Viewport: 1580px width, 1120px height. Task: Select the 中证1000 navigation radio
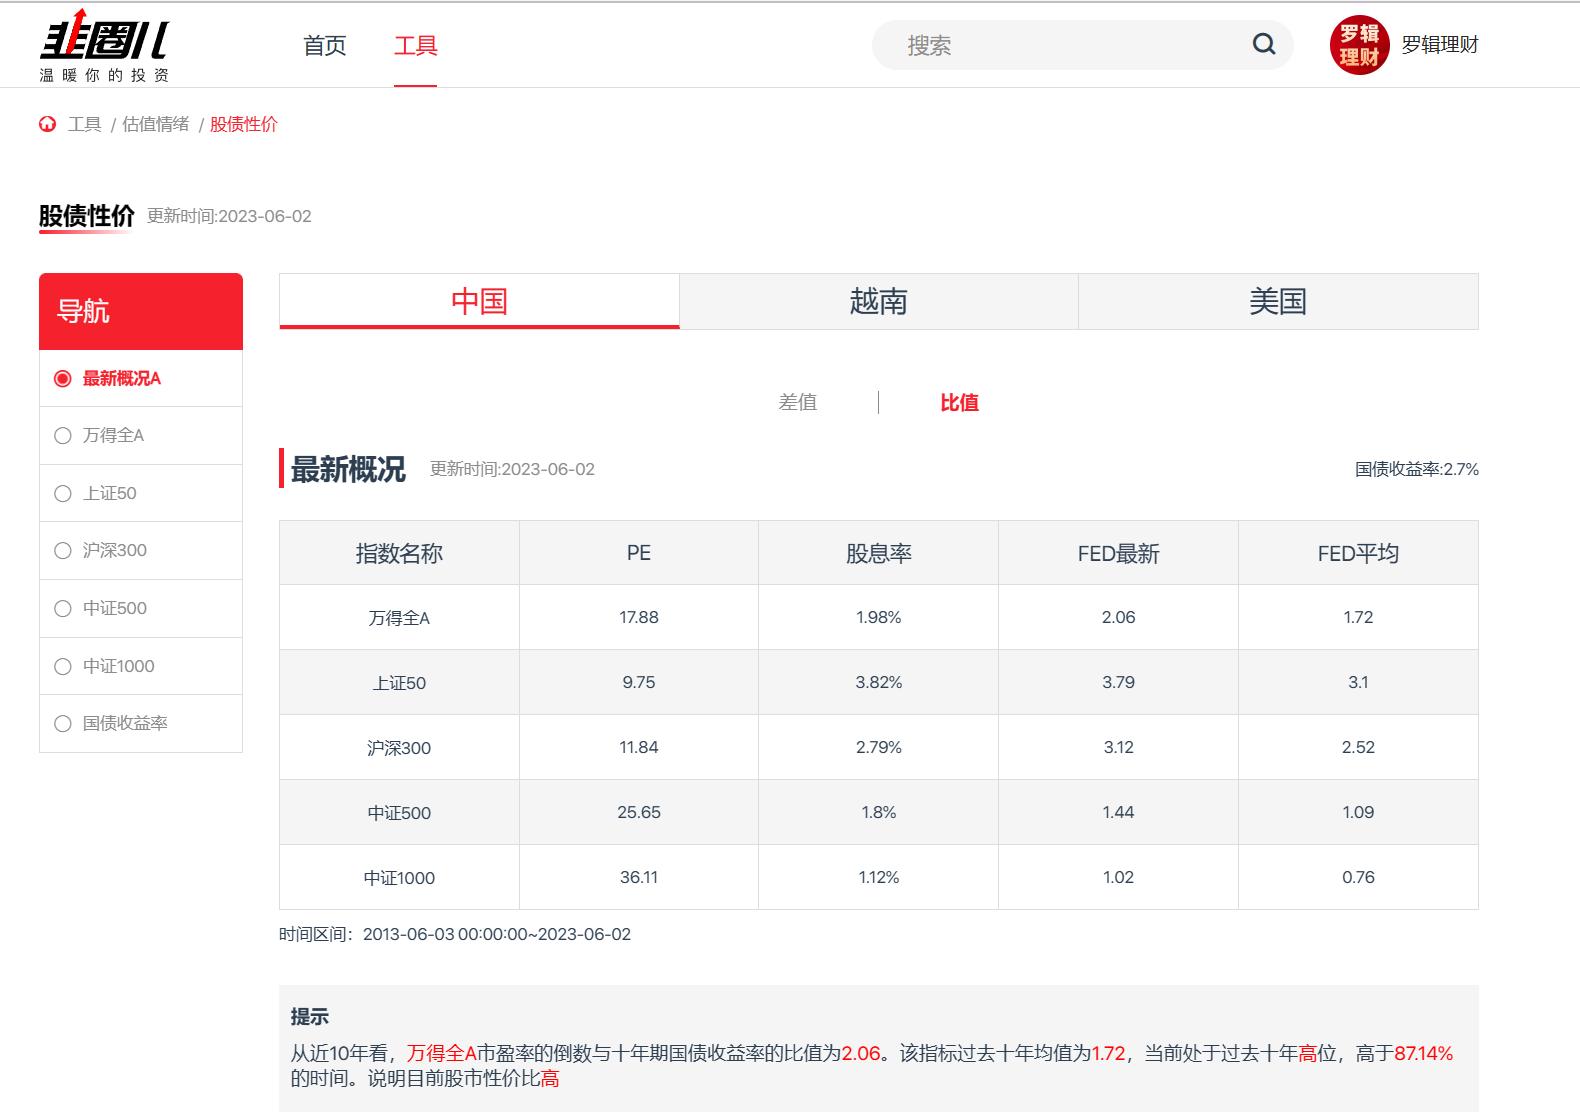[63, 666]
